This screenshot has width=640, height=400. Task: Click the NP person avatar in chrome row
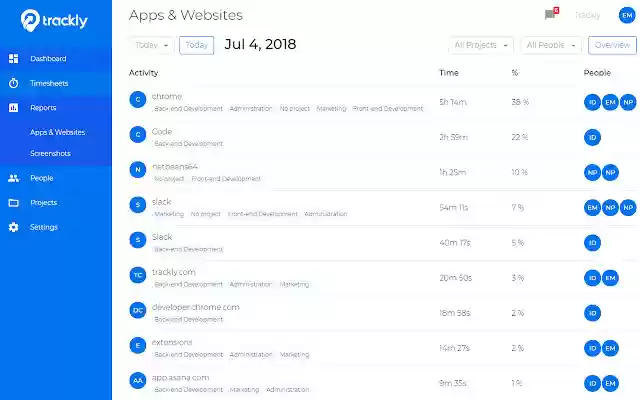coord(628,102)
